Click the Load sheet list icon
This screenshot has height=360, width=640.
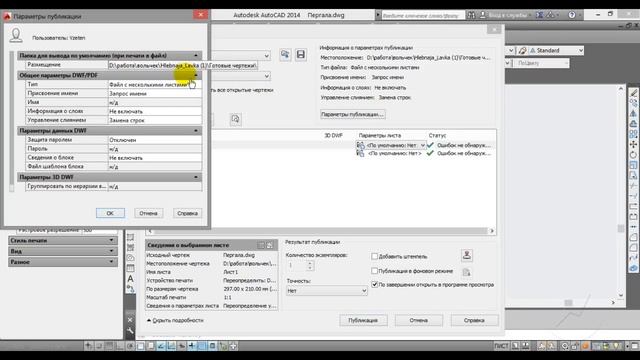click(x=285, y=54)
